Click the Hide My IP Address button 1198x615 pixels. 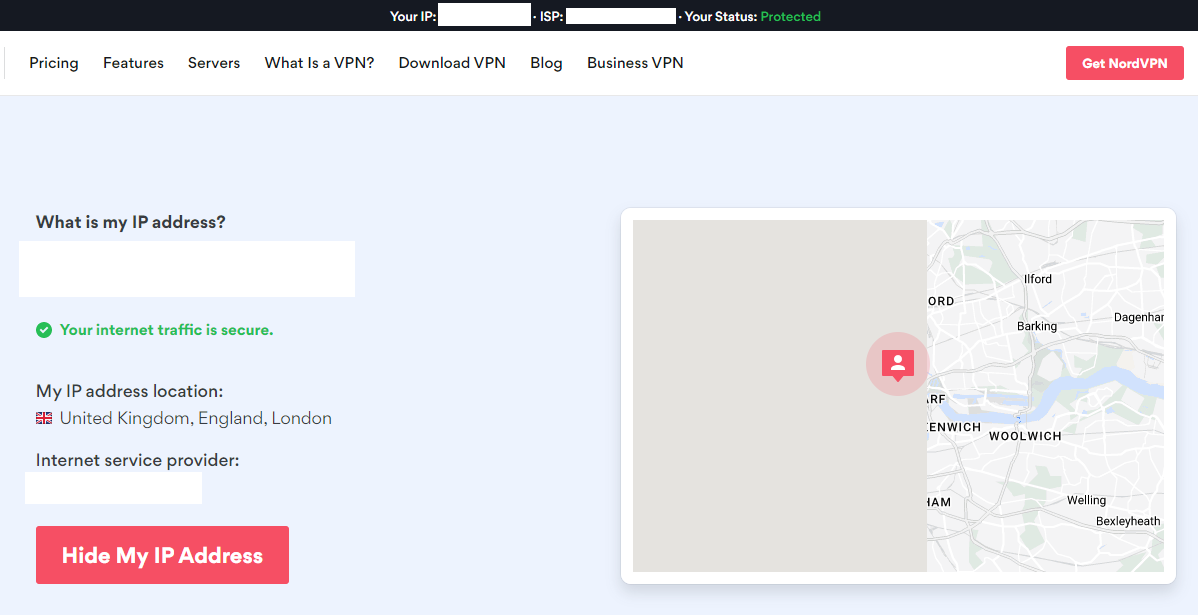coord(162,555)
